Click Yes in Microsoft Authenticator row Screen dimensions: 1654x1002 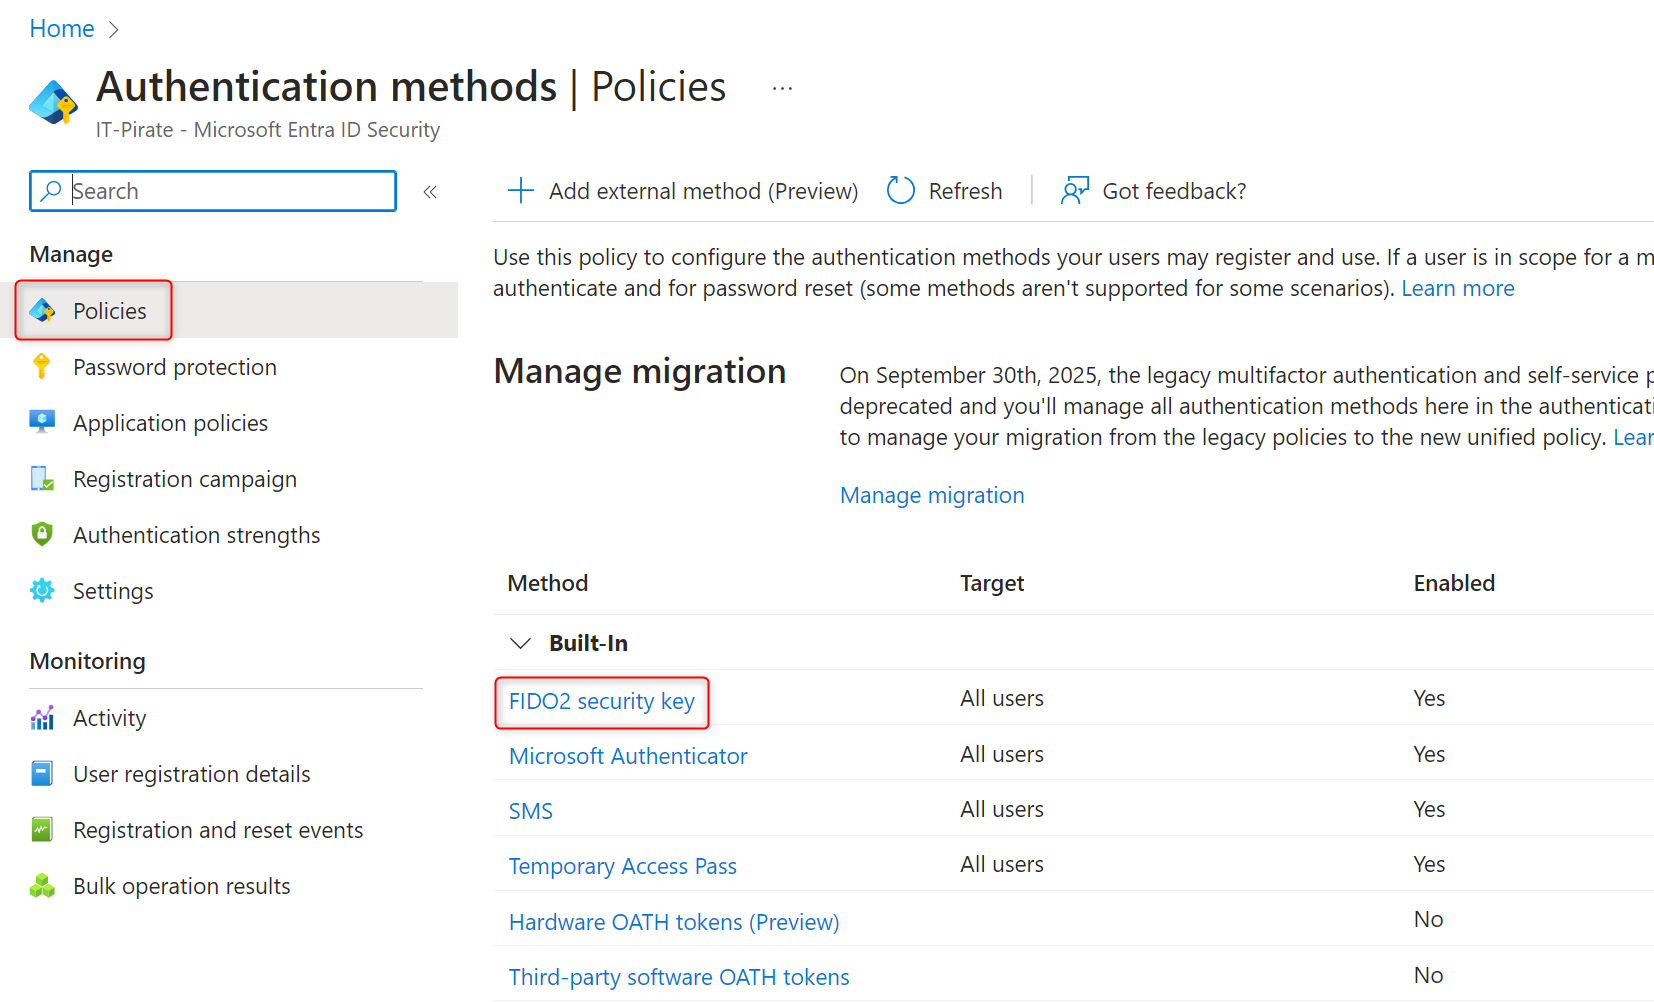click(1429, 754)
